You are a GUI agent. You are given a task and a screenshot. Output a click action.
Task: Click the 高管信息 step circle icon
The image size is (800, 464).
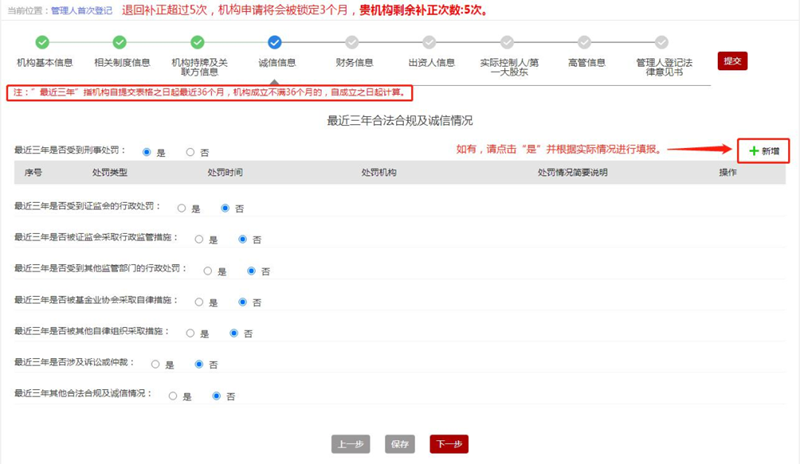pos(585,42)
